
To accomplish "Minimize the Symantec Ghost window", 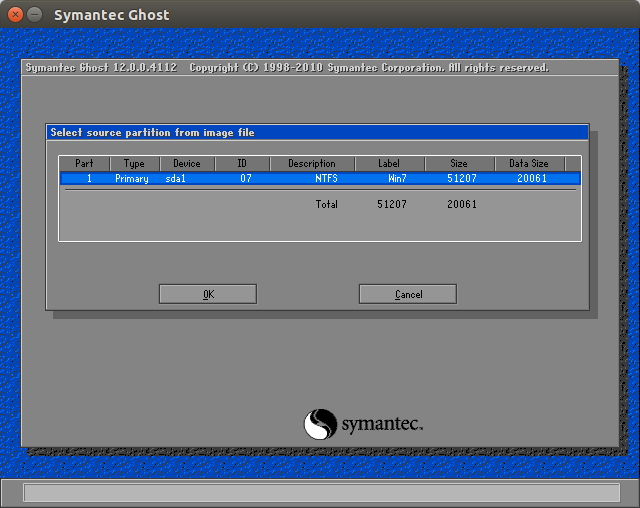I will click(x=35, y=15).
